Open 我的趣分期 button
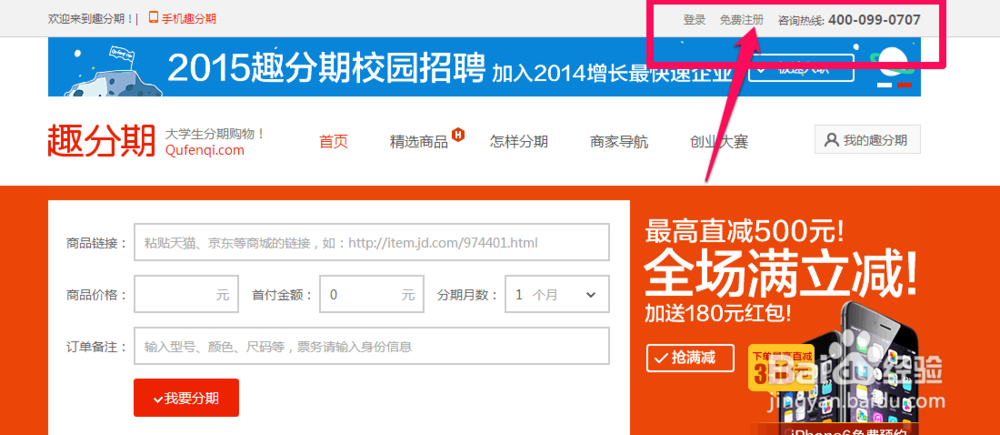This screenshot has width=1000, height=435. [867, 140]
